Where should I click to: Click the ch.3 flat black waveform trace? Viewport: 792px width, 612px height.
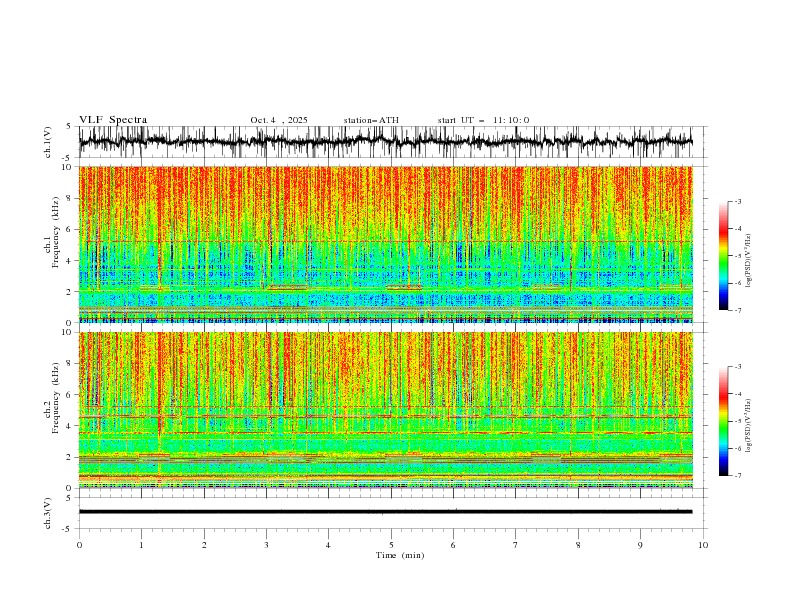point(386,512)
